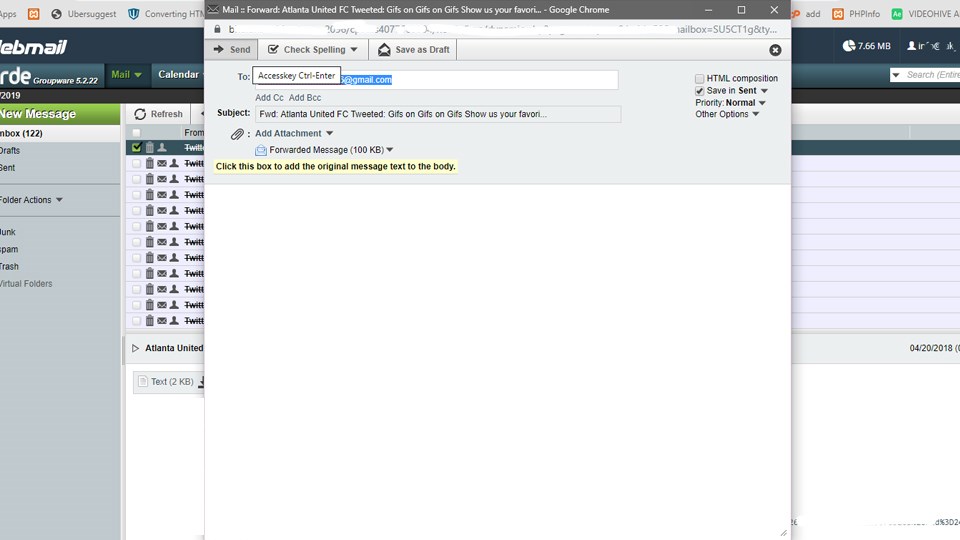Click the Send button in compose toolbar
This screenshot has width=960, height=540.
tap(231, 50)
